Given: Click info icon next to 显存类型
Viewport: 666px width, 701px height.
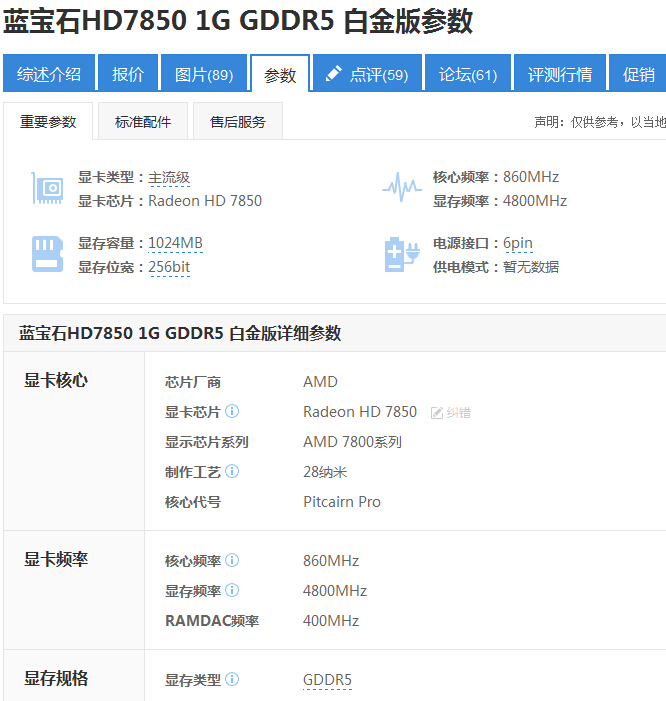Looking at the screenshot, I should coord(232,679).
